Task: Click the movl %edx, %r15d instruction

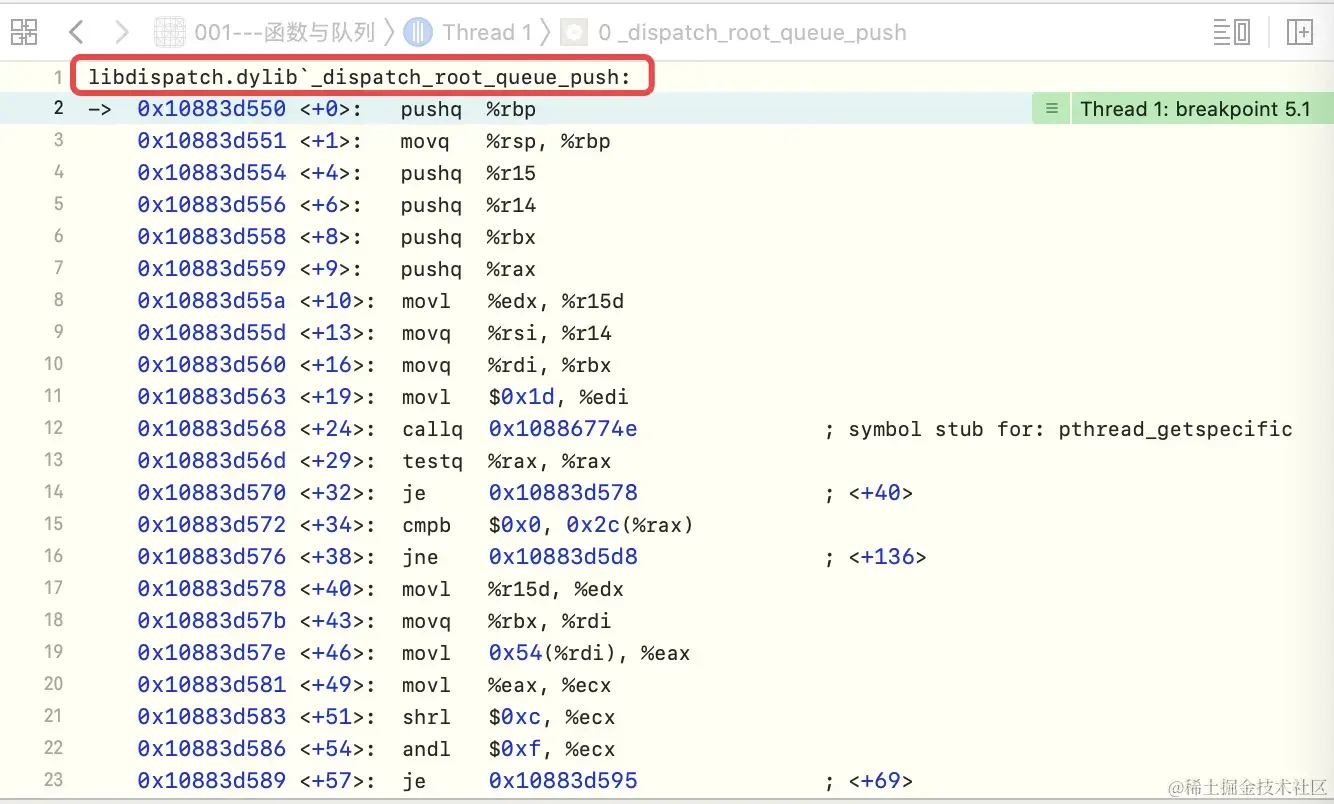Action: (512, 301)
